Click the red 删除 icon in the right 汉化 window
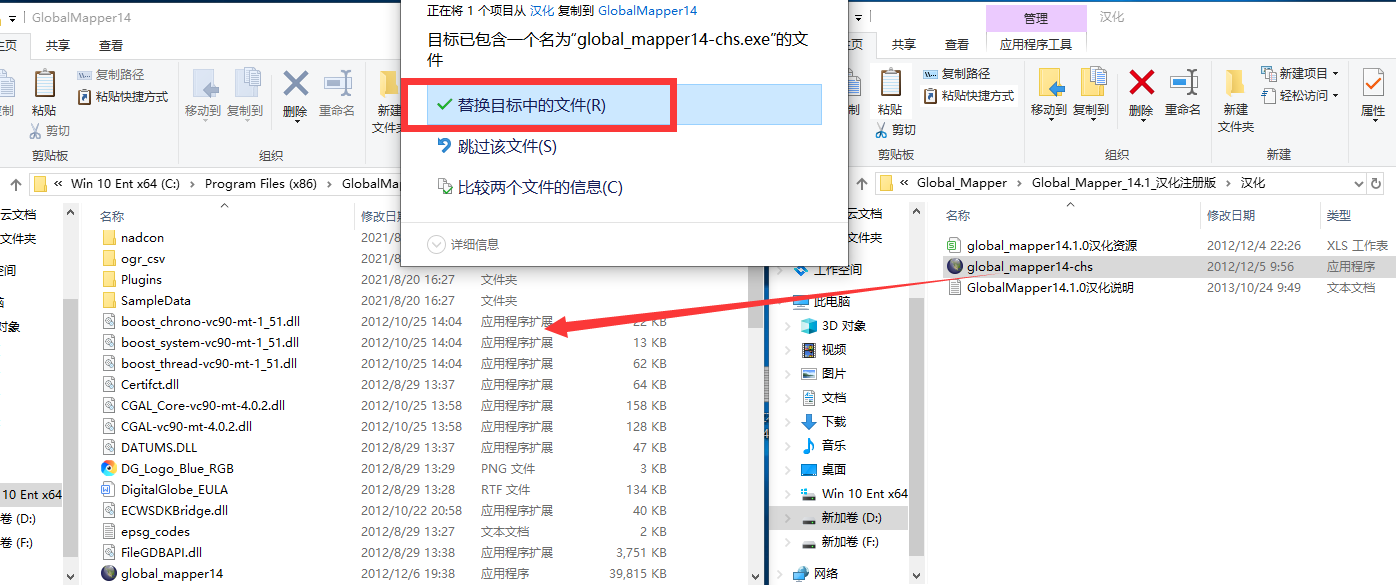Viewport: 1396px width, 585px height. [x=1141, y=82]
